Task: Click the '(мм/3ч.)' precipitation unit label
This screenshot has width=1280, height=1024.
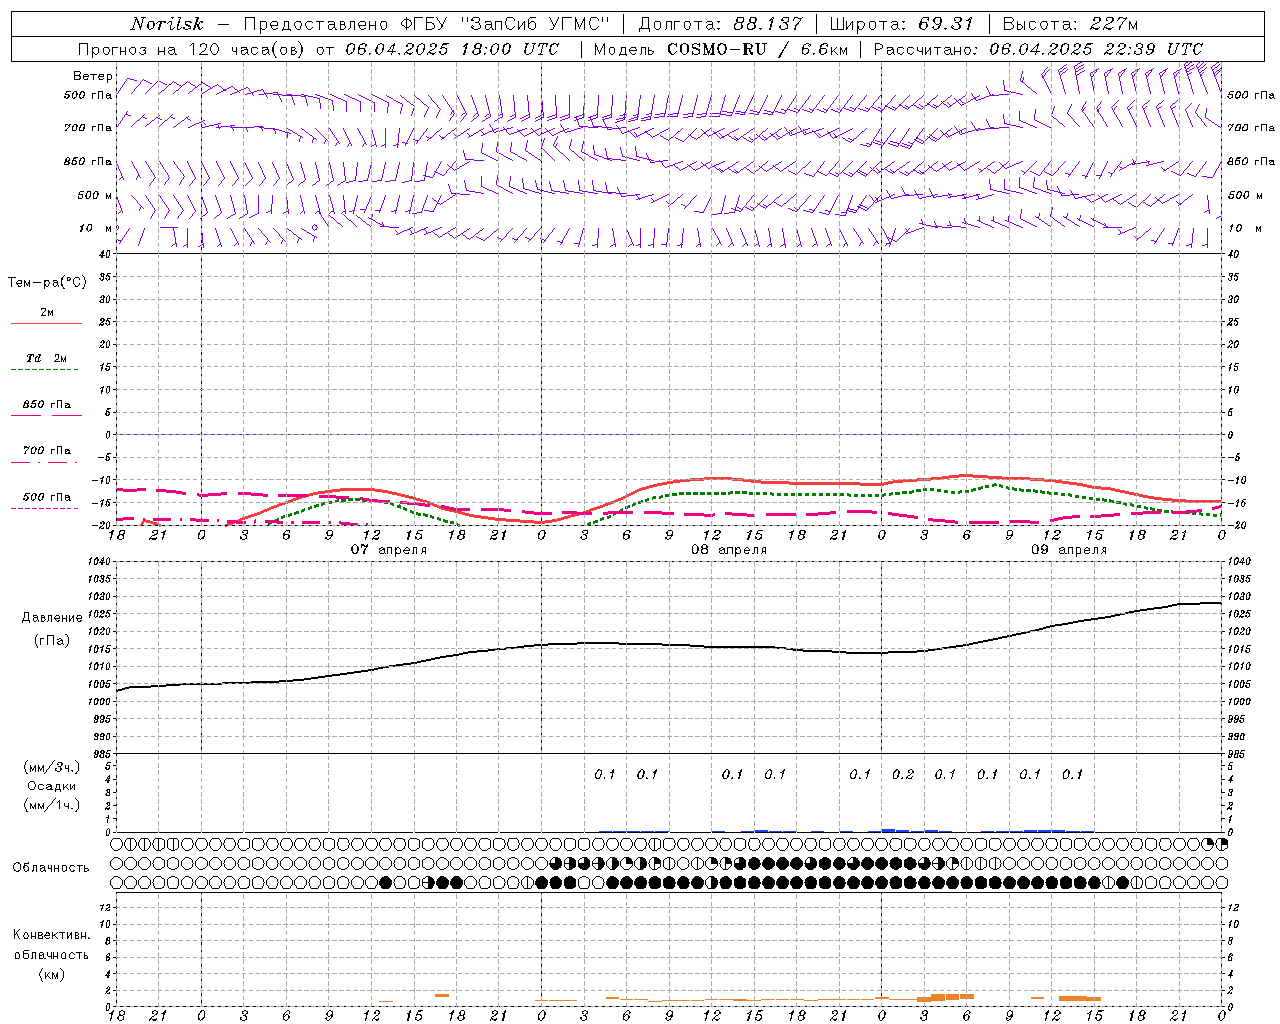Action: coord(52,767)
